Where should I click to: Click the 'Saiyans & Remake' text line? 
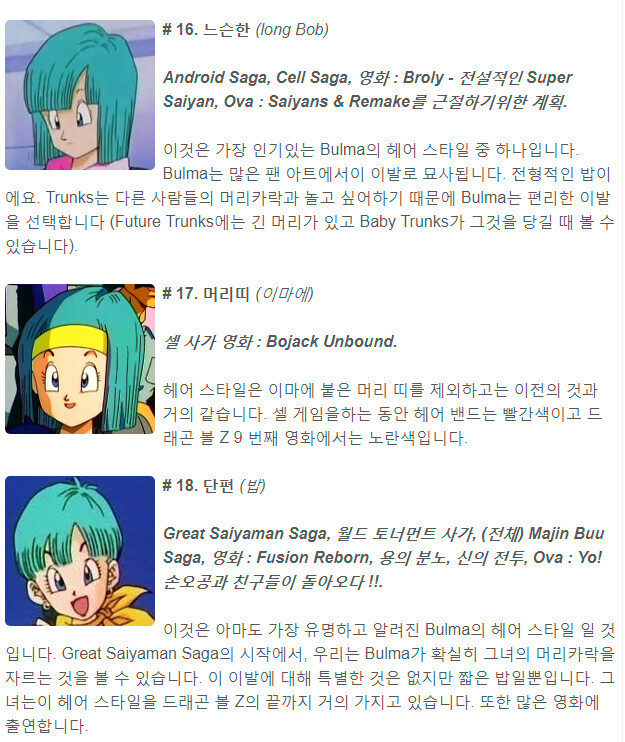365,102
